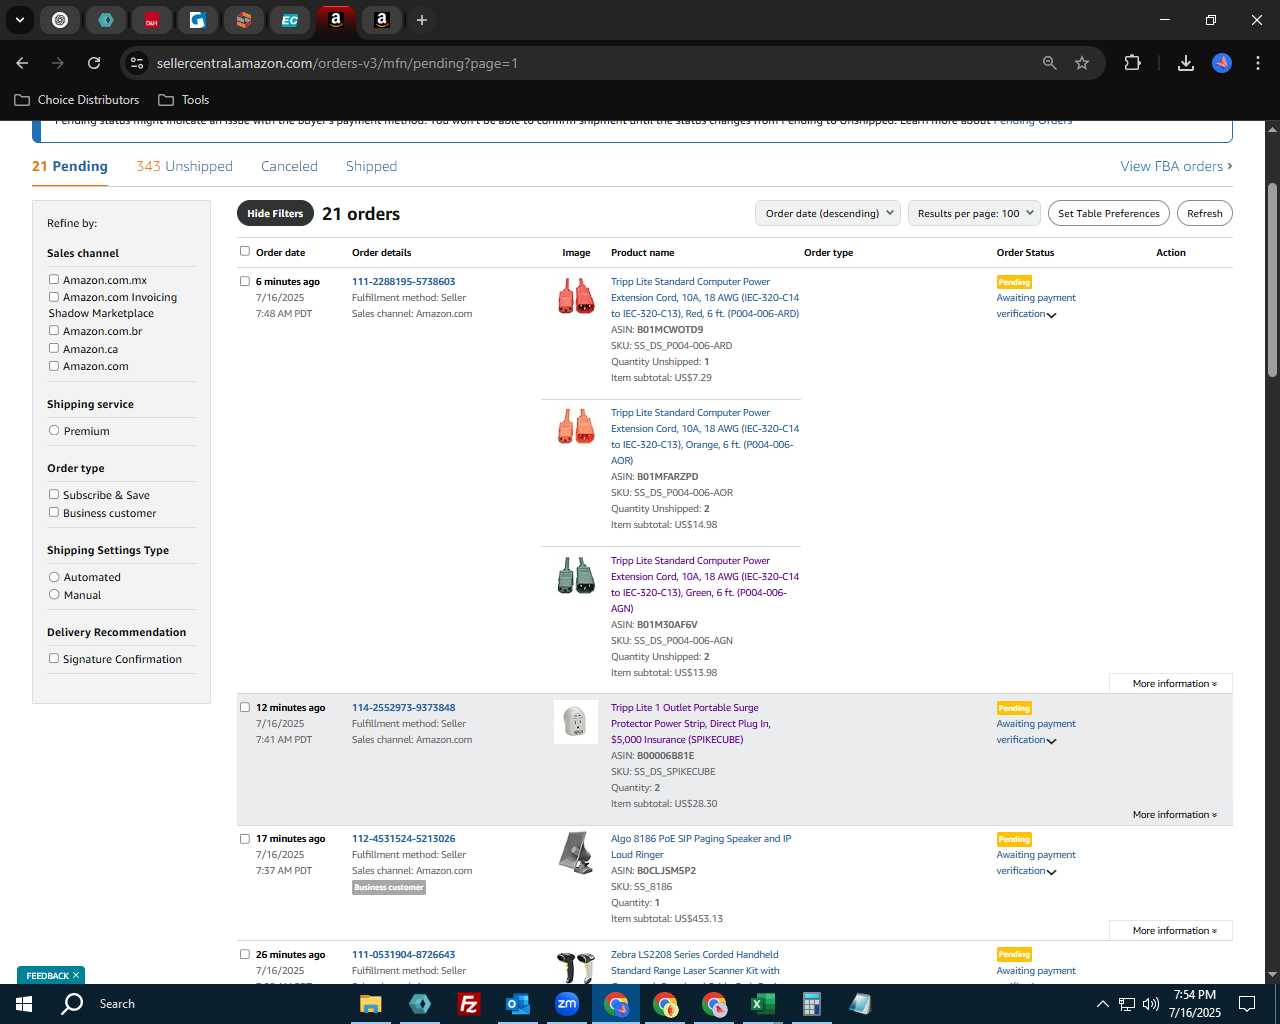Select the order 112-4531524-5213026 checkbox

click(245, 838)
